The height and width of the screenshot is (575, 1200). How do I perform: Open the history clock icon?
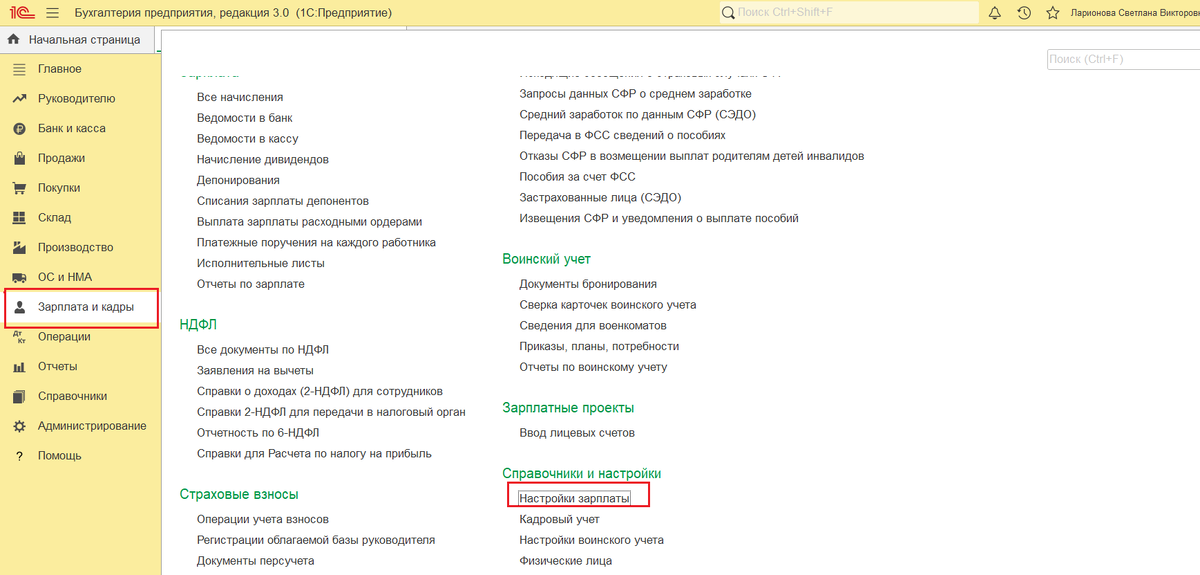click(x=1024, y=13)
